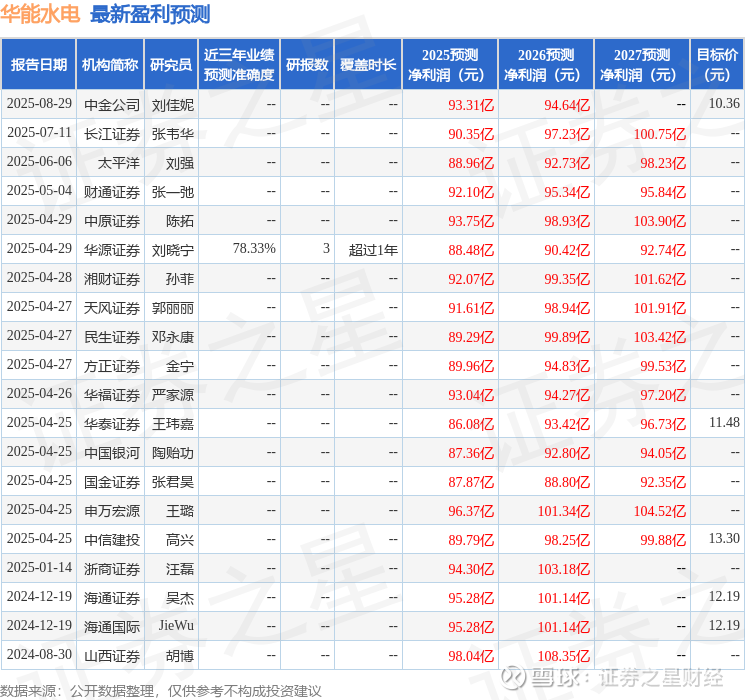Click analyst name 严家源
Screen dimensions: 745x700
(x=172, y=395)
